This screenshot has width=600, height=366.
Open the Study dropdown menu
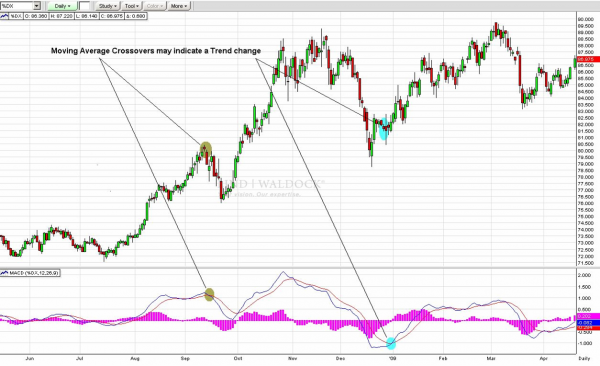coord(108,6)
